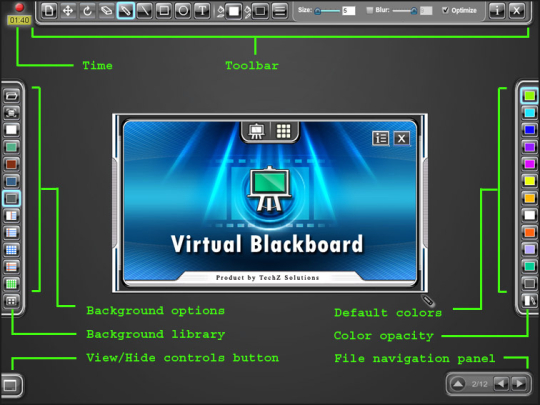This screenshot has height=405, width=540.
Task: Pick the orange-yellow pen color
Action: tap(529, 198)
